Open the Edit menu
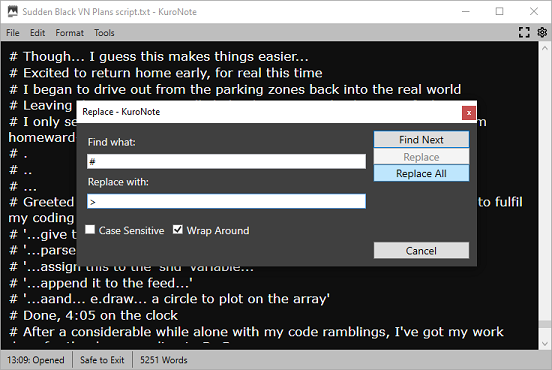The height and width of the screenshot is (370, 552). 37,33
